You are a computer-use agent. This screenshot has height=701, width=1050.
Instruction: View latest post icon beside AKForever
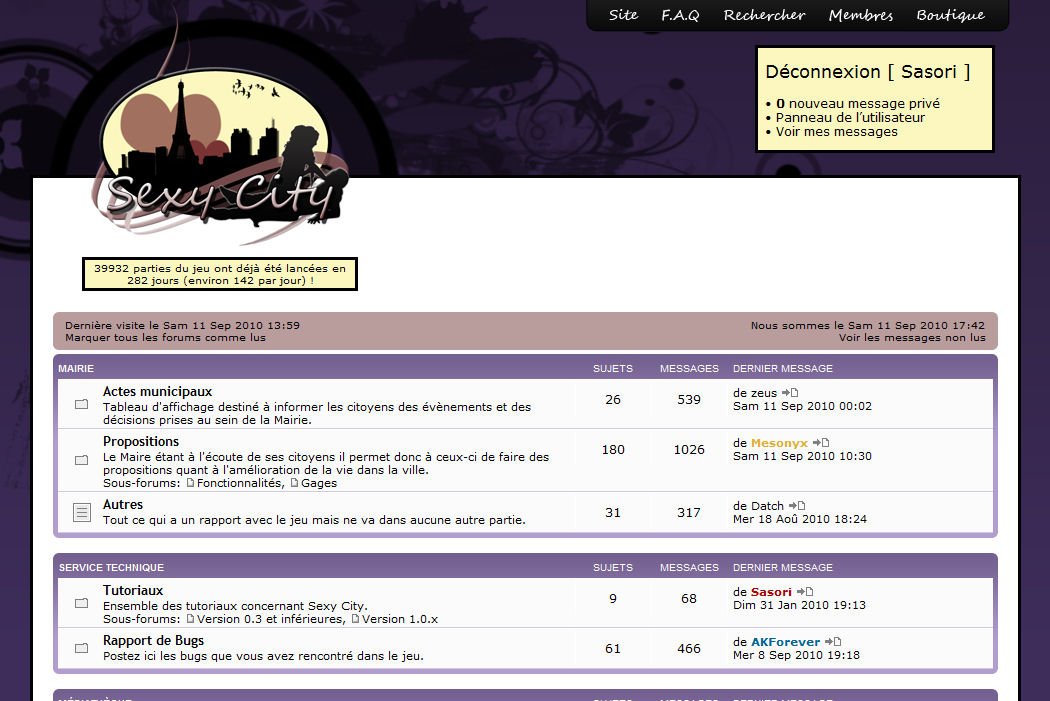[833, 642]
